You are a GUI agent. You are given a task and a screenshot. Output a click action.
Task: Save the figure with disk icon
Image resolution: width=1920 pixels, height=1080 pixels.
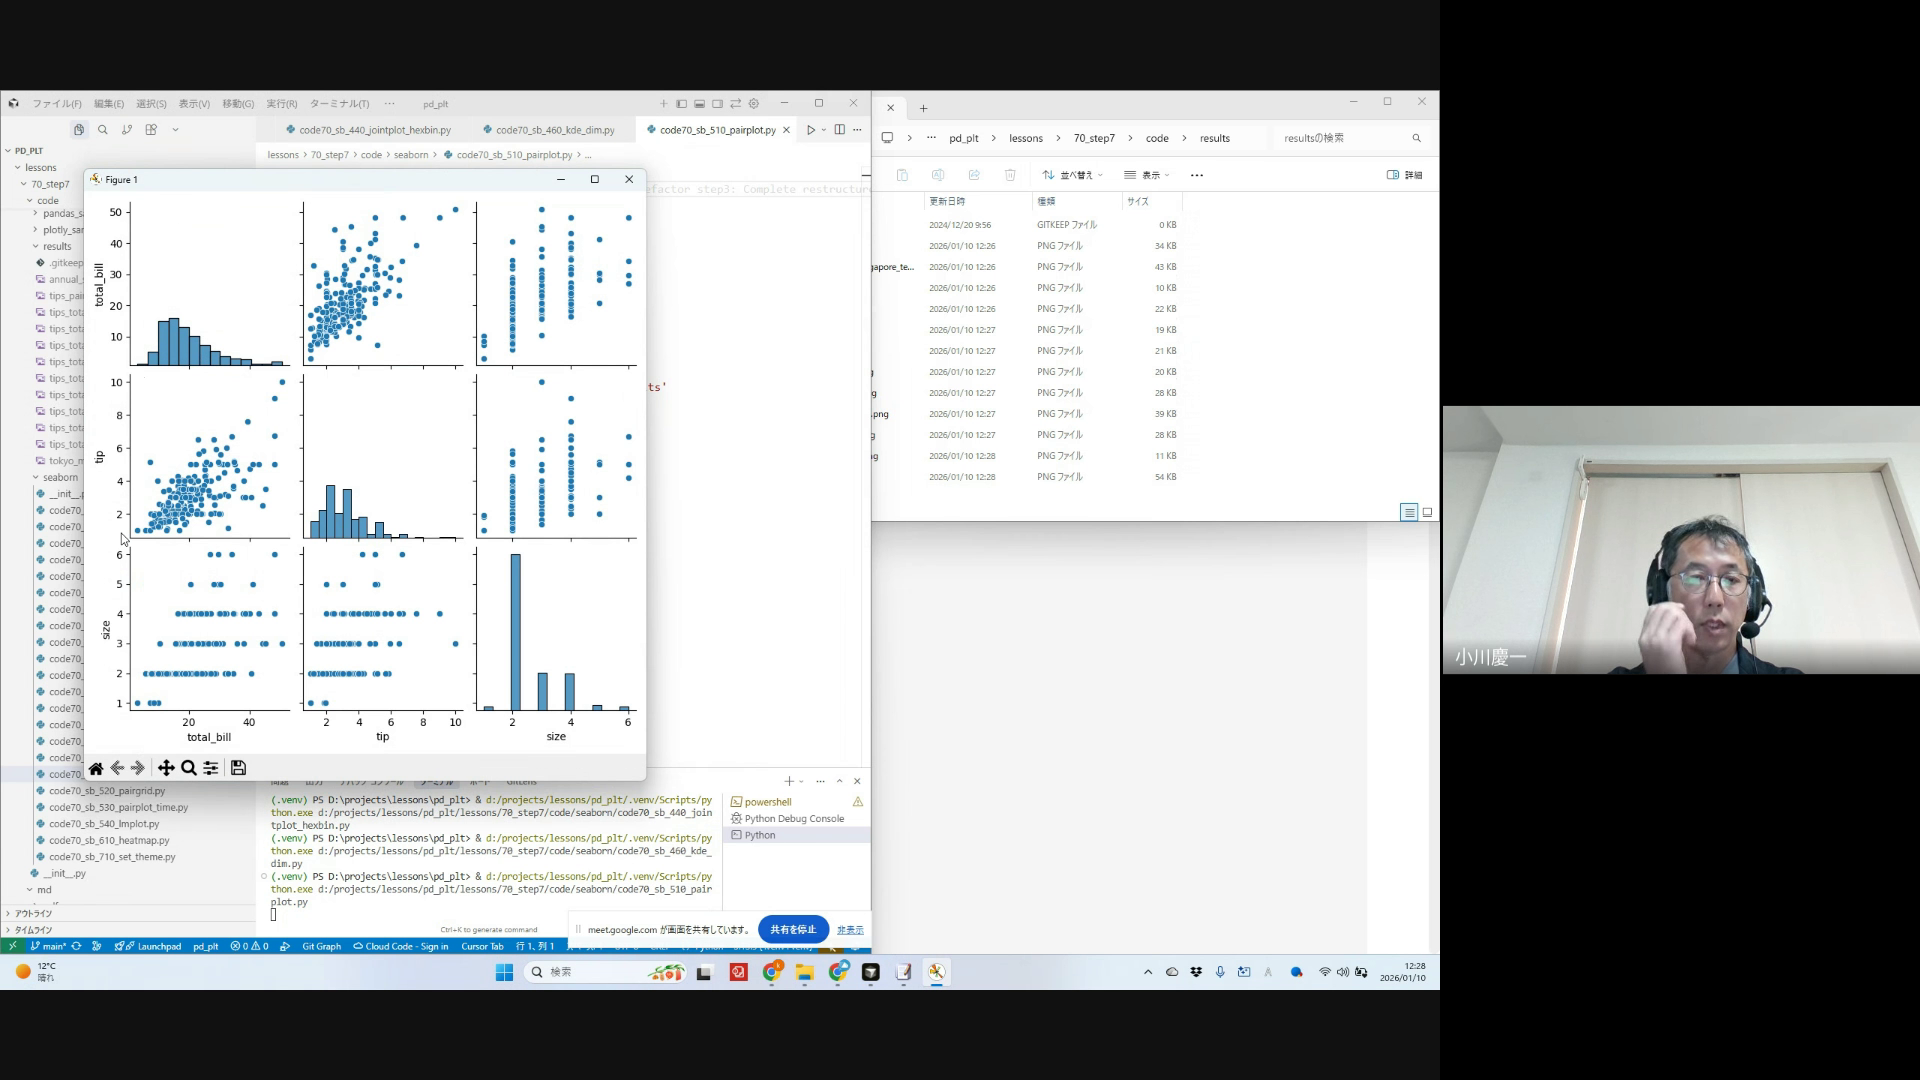pos(238,768)
